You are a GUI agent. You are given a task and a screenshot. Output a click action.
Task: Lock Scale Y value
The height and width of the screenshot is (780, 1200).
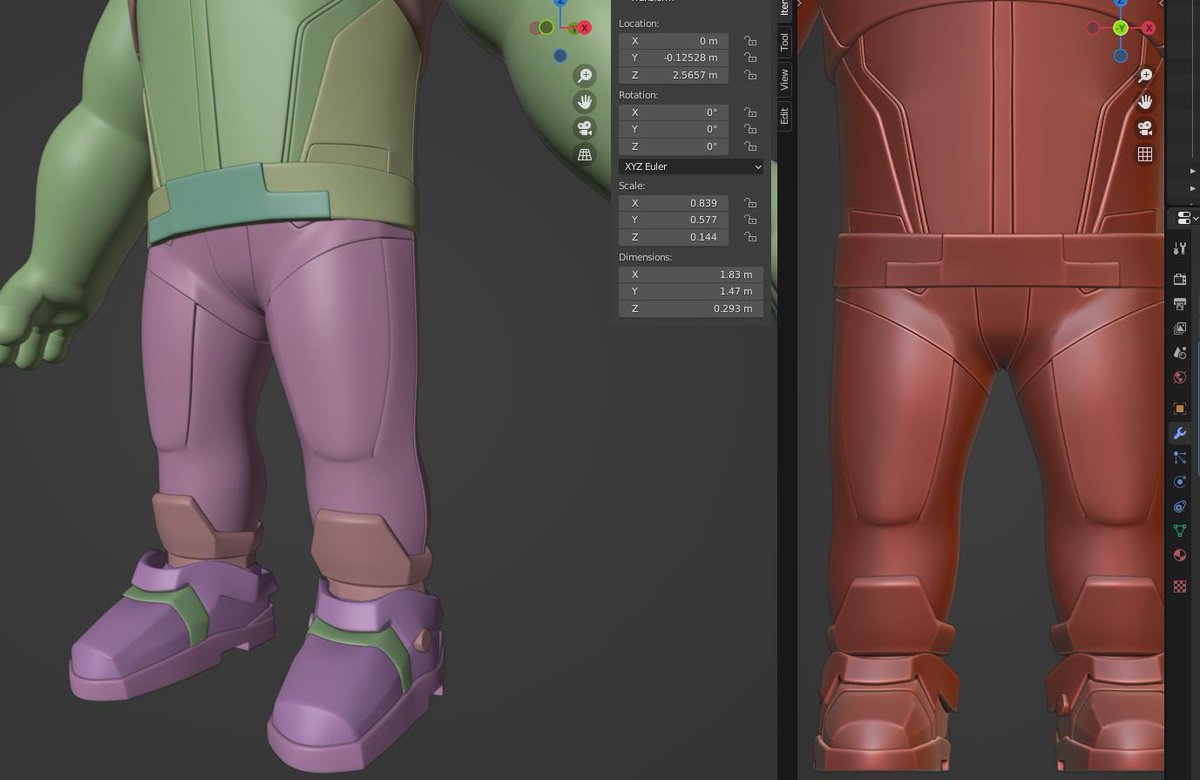[750, 220]
